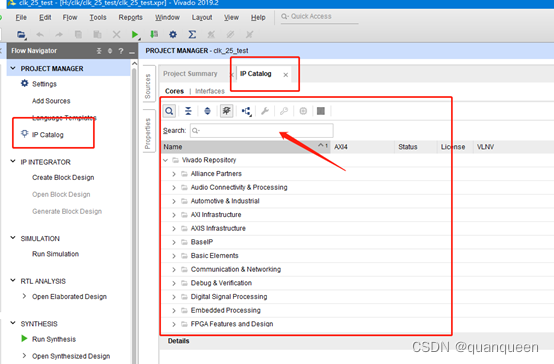Minimize the Flow Navigator panel
This screenshot has width=554, height=364.
tap(132, 52)
